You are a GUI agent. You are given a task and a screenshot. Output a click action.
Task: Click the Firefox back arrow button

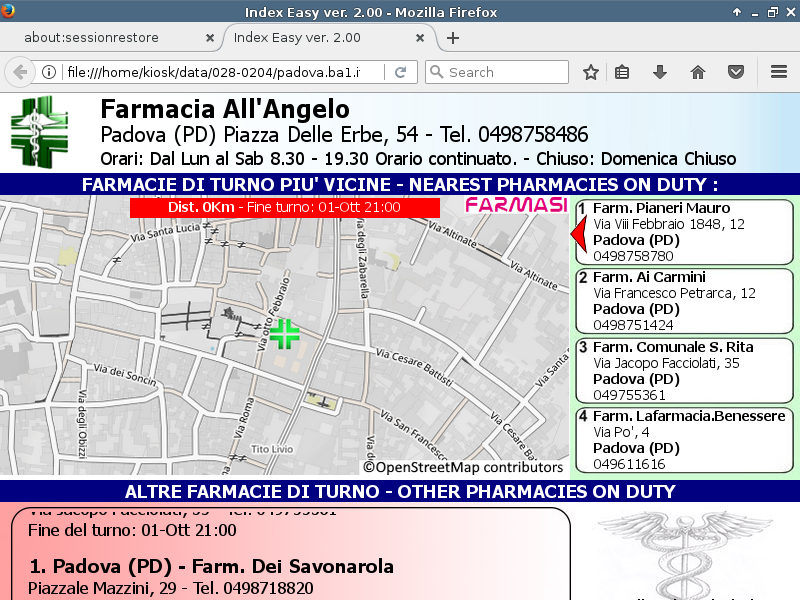coord(20,72)
